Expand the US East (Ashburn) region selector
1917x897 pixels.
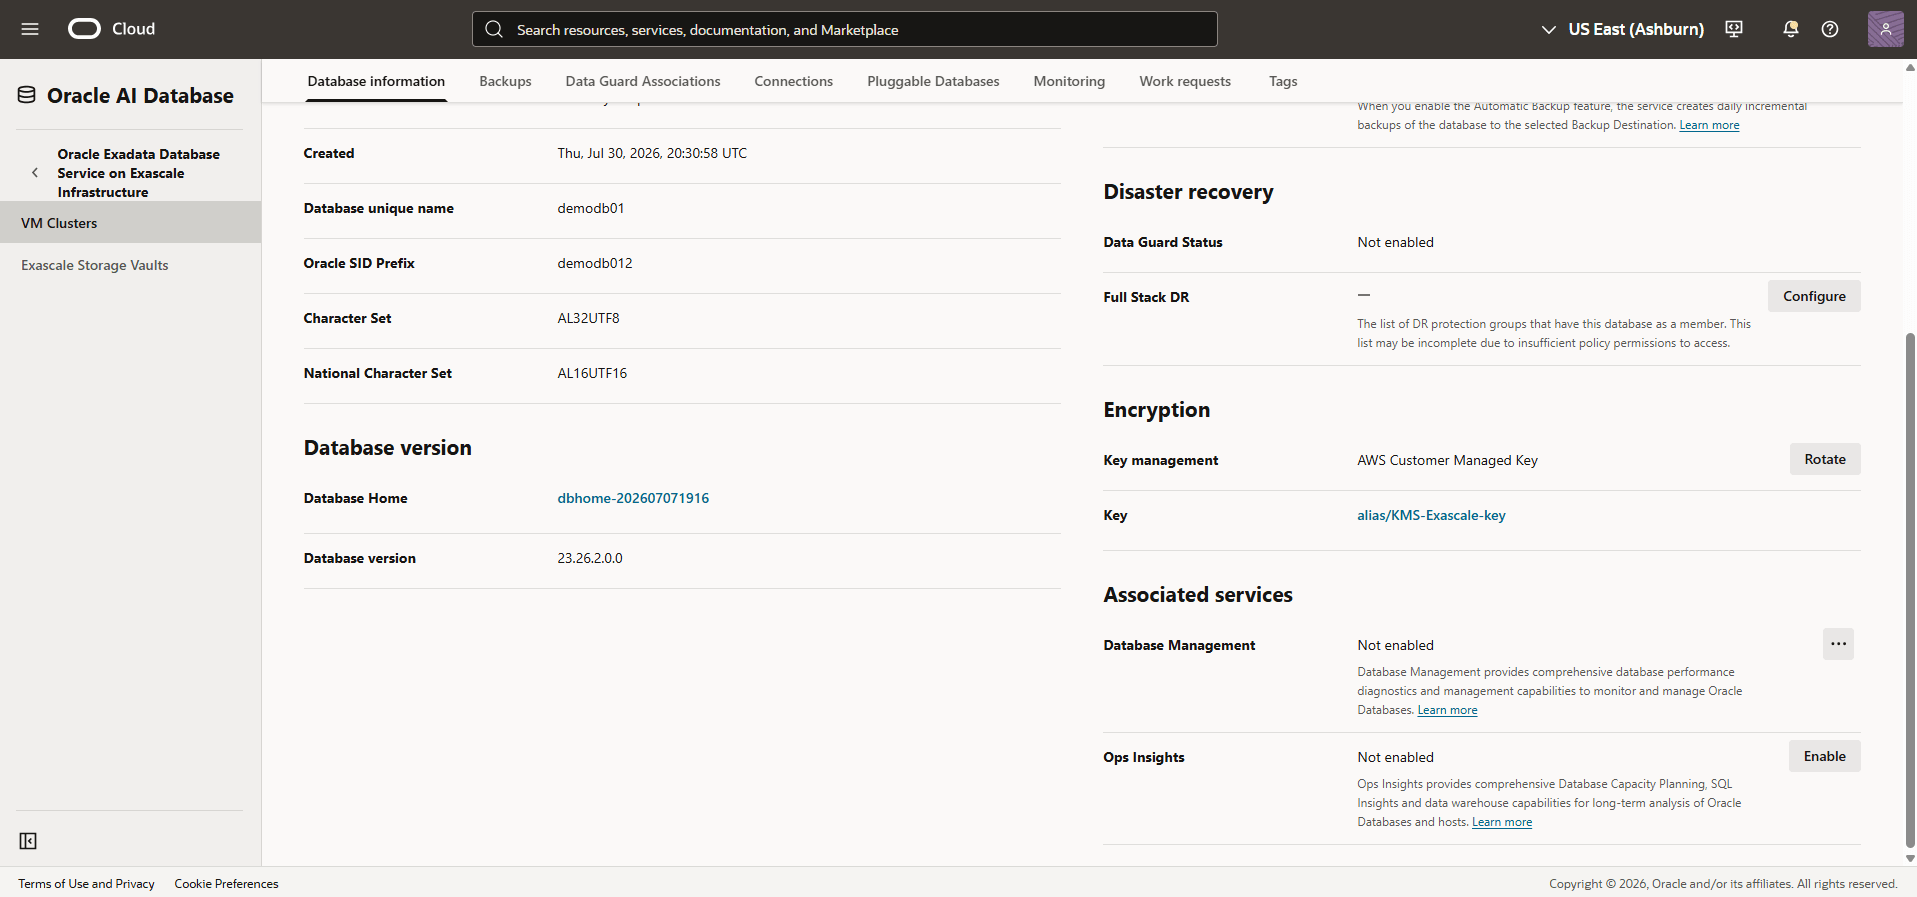pyautogui.click(x=1622, y=29)
